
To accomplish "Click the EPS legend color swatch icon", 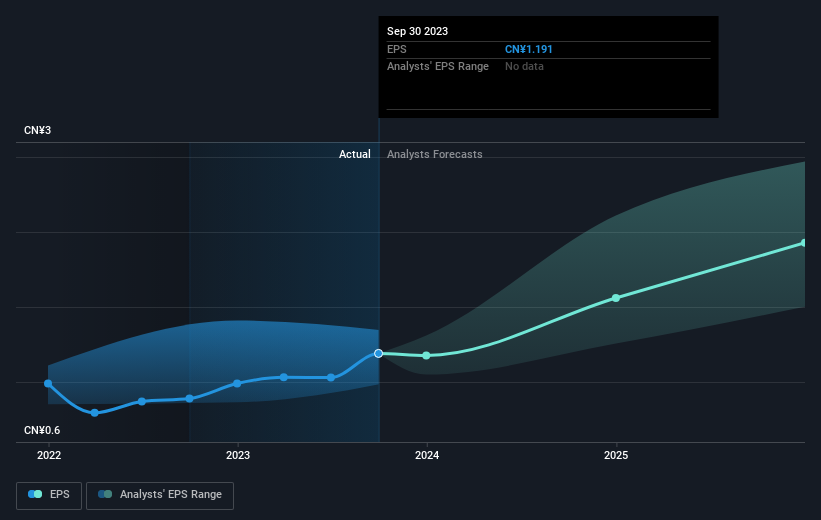I will 35,494.
